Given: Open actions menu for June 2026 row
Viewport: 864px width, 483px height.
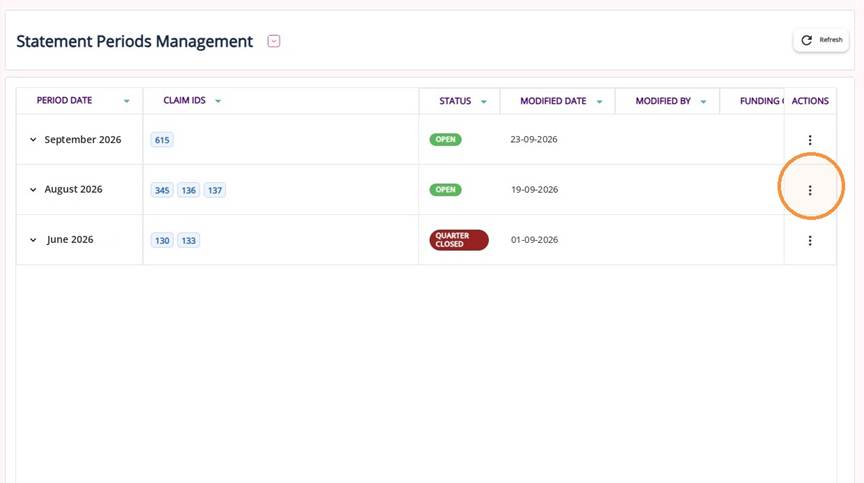Looking at the screenshot, I should click(809, 240).
